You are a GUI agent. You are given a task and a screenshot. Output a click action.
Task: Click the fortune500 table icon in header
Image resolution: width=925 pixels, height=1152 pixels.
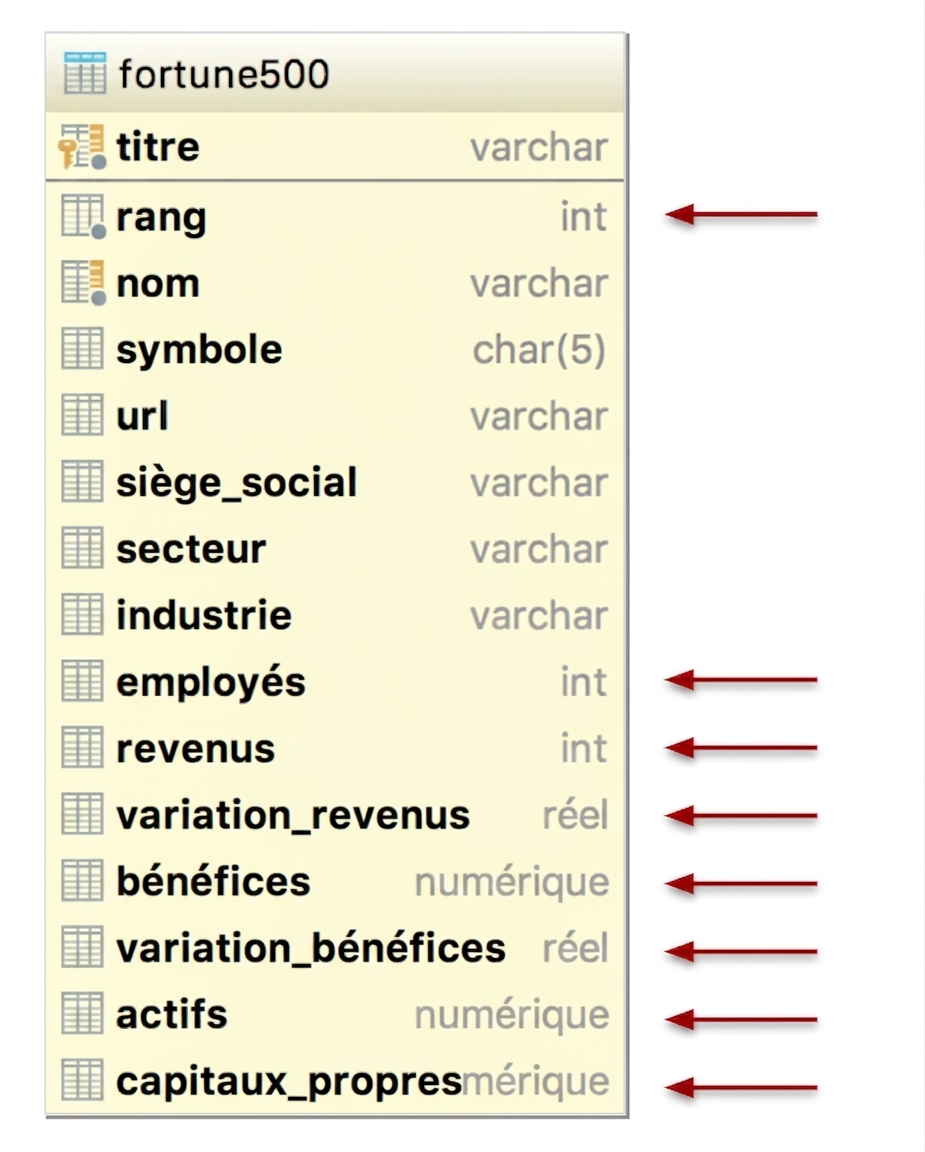(84, 73)
